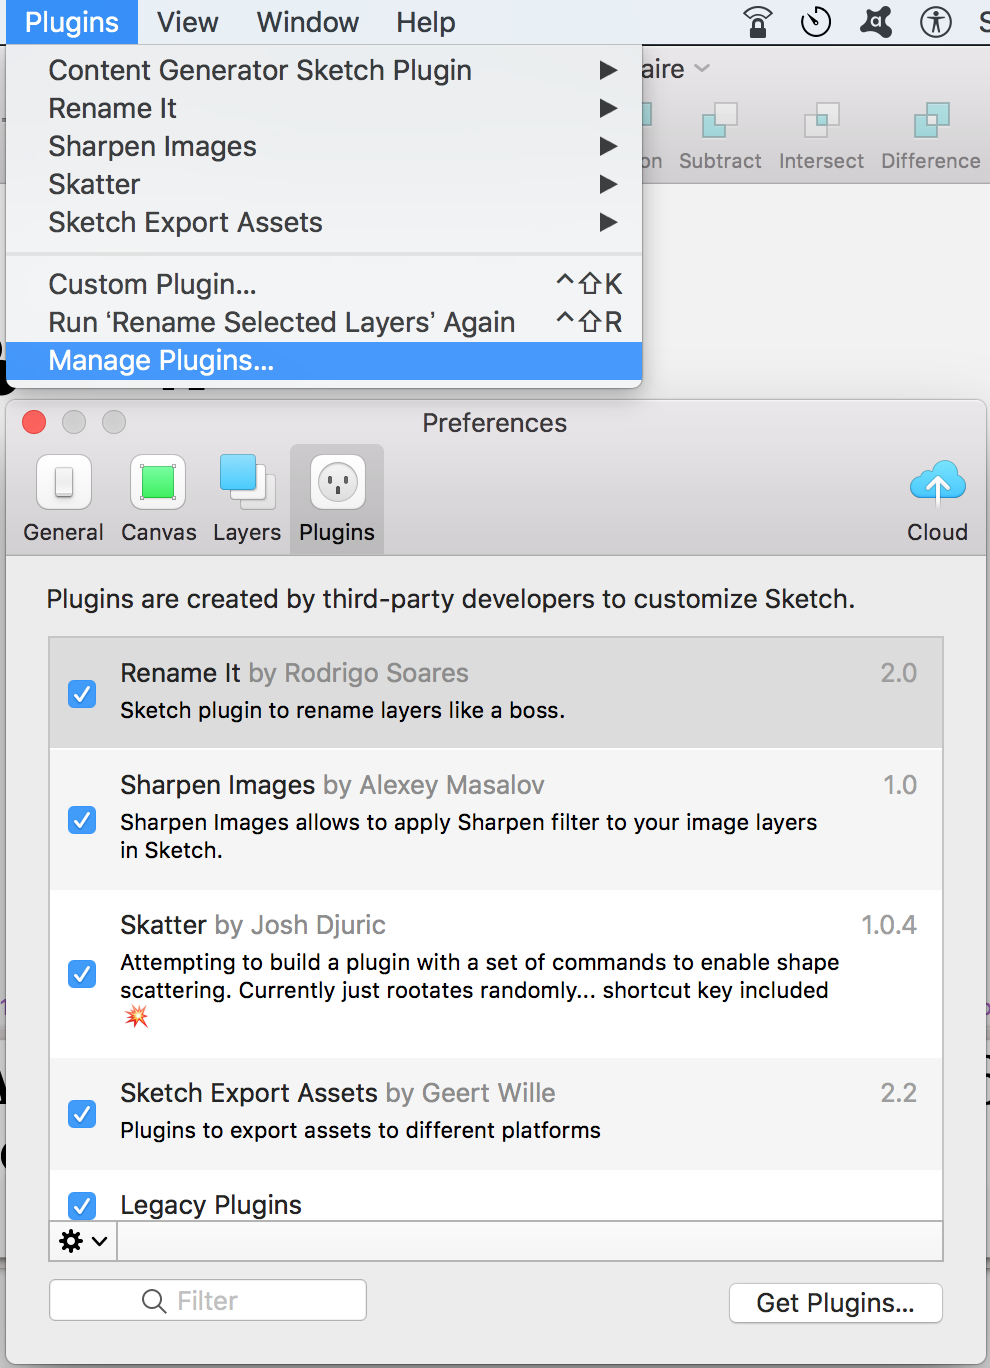Click Sketch Export Assets version 2.2
This screenshot has height=1368, width=990.
[x=898, y=1093]
